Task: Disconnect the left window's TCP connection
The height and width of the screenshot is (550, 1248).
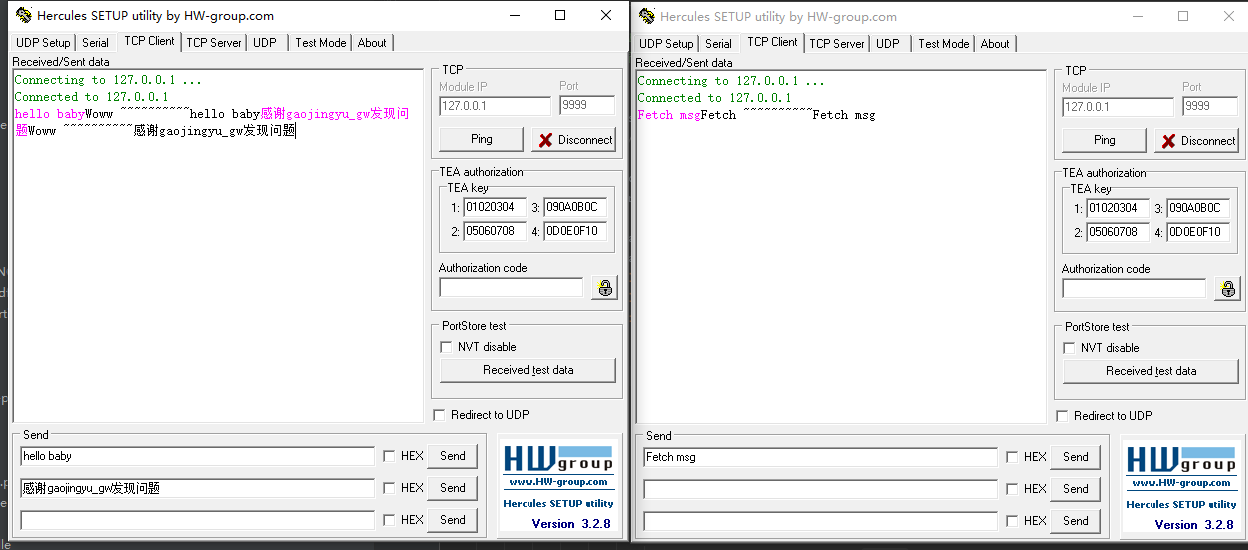Action: click(574, 140)
